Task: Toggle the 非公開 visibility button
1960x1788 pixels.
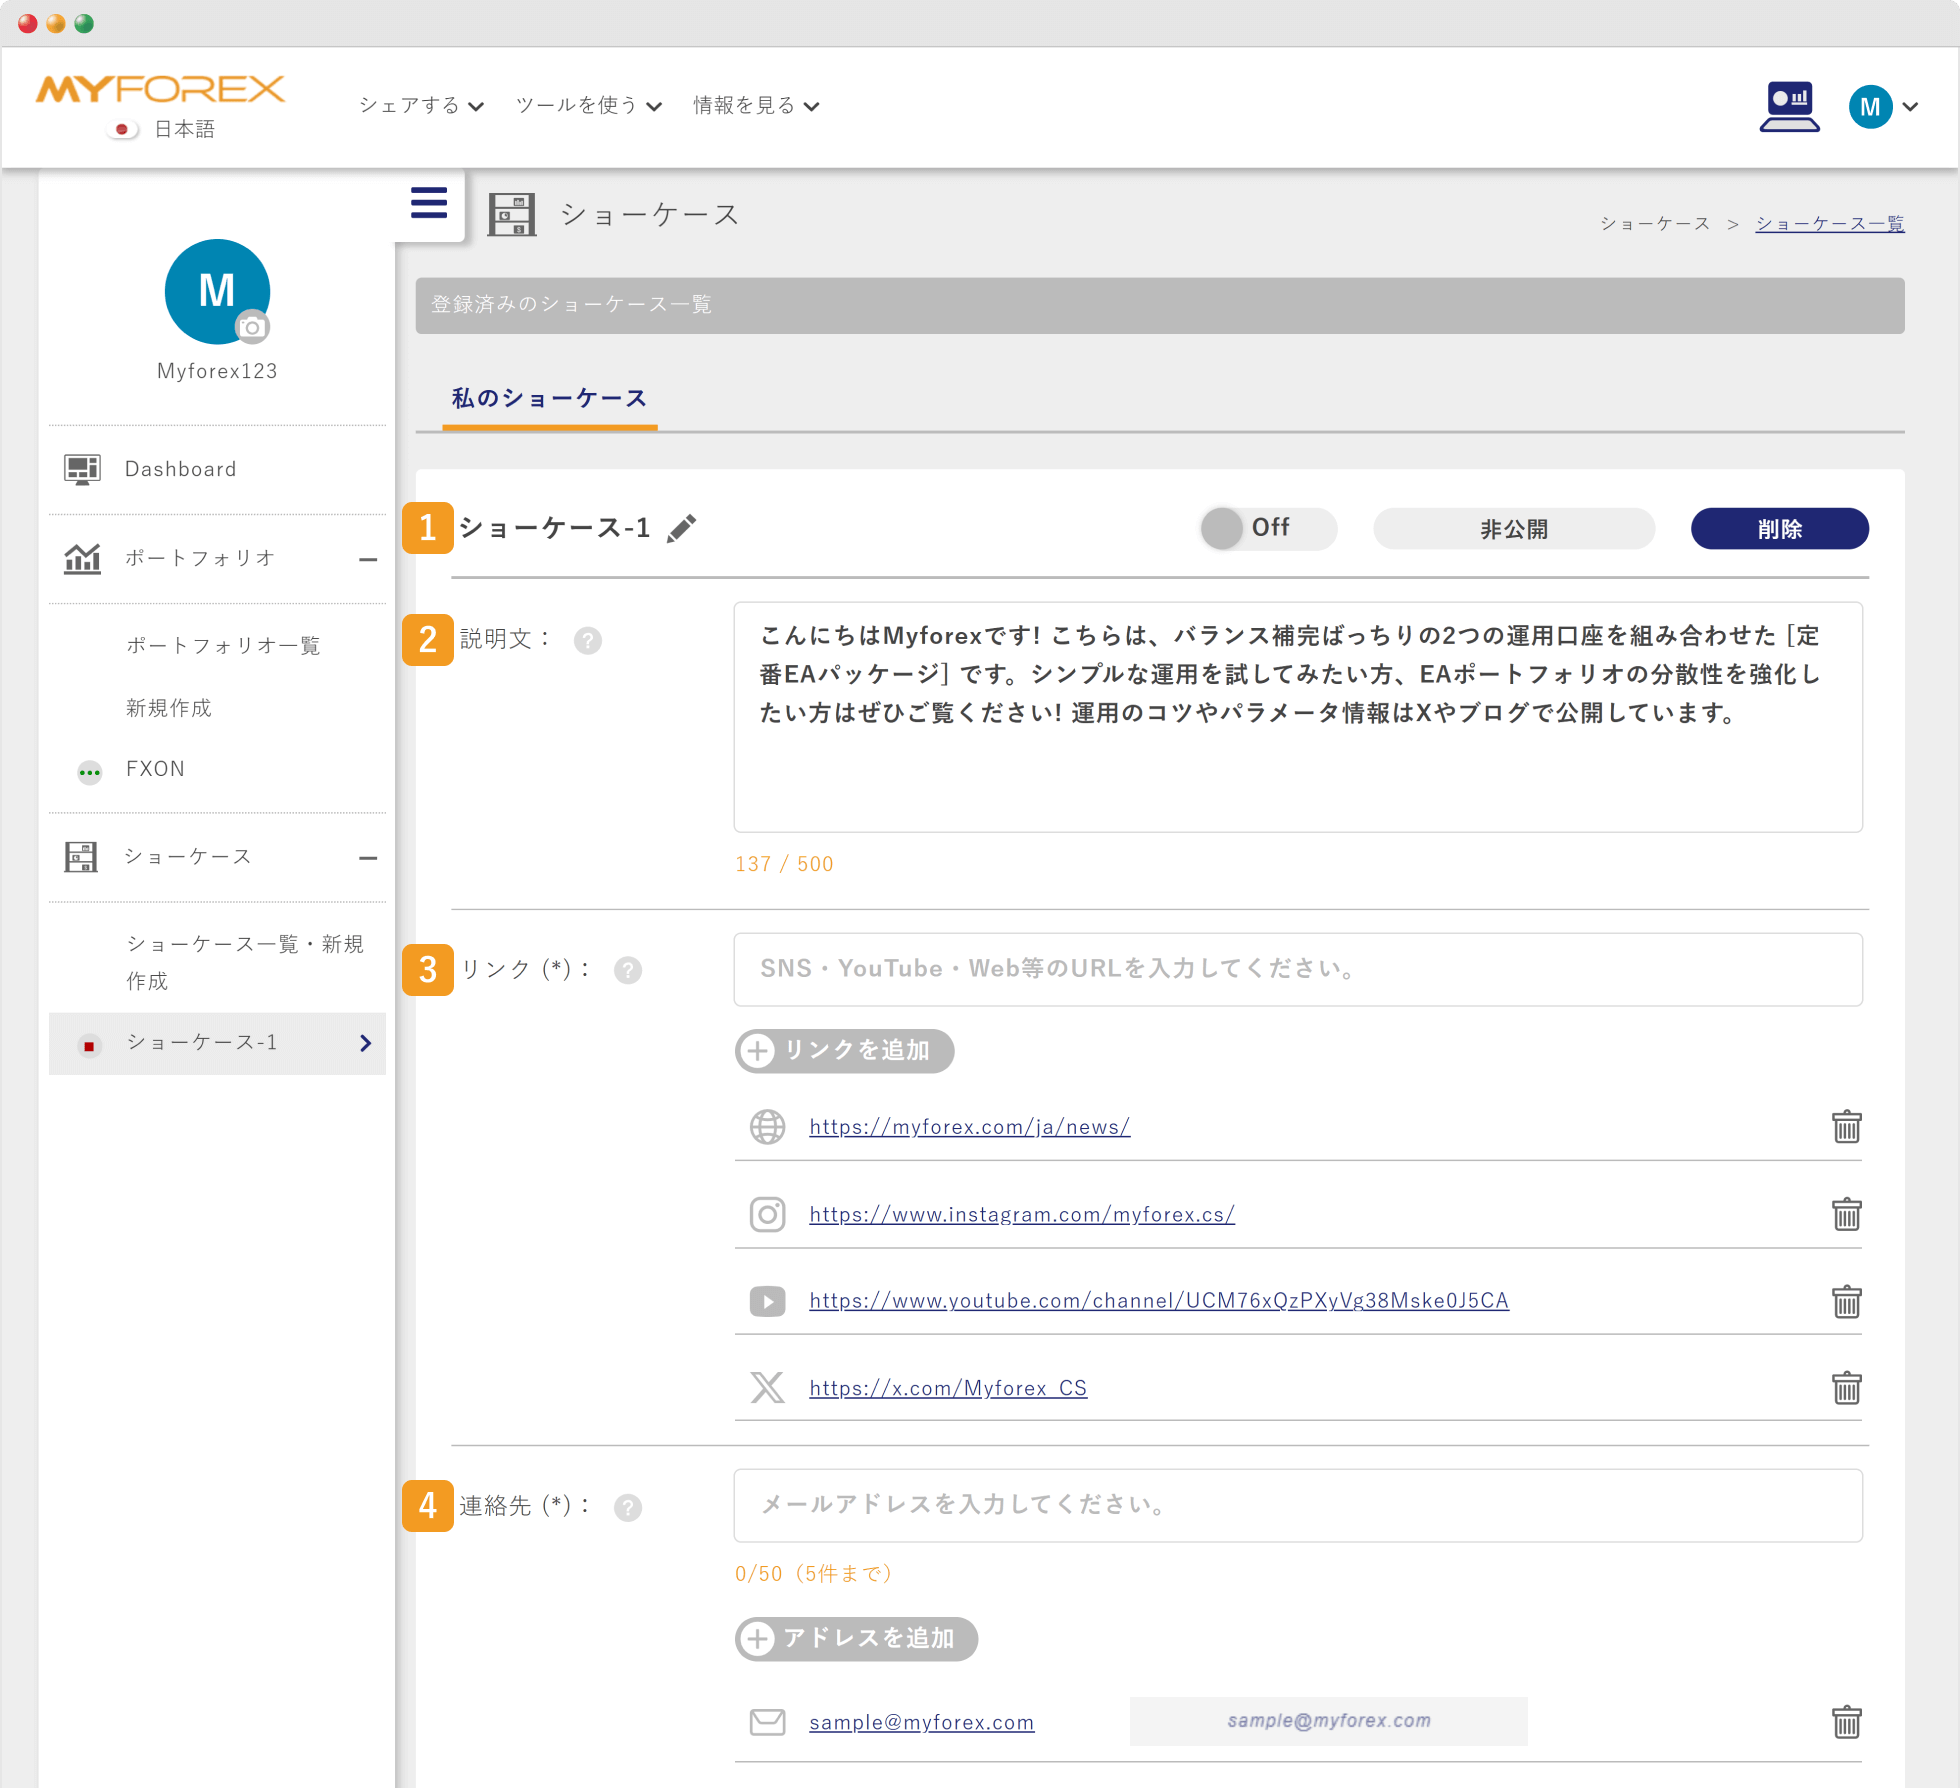Action: pyautogui.click(x=1513, y=528)
